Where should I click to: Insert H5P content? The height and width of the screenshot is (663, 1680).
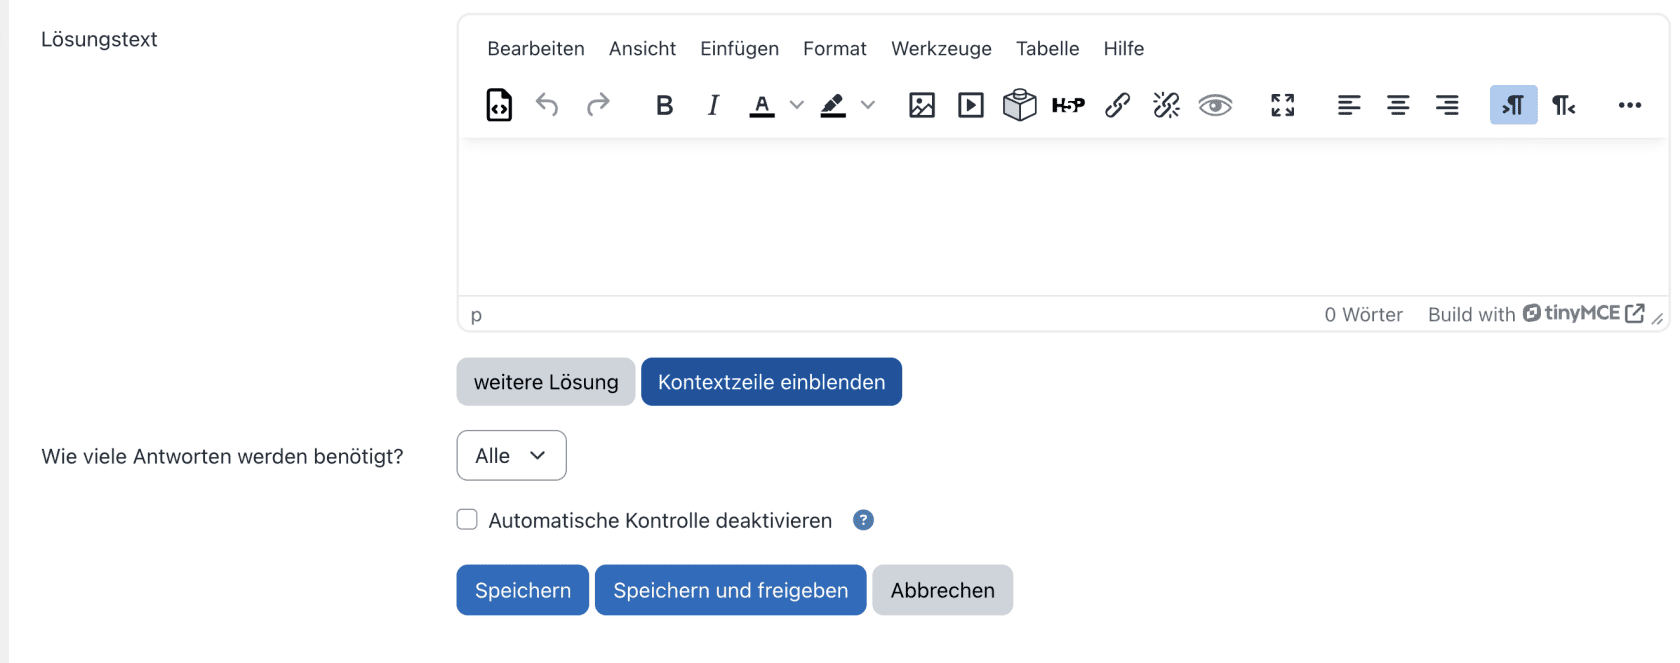pyautogui.click(x=1068, y=105)
